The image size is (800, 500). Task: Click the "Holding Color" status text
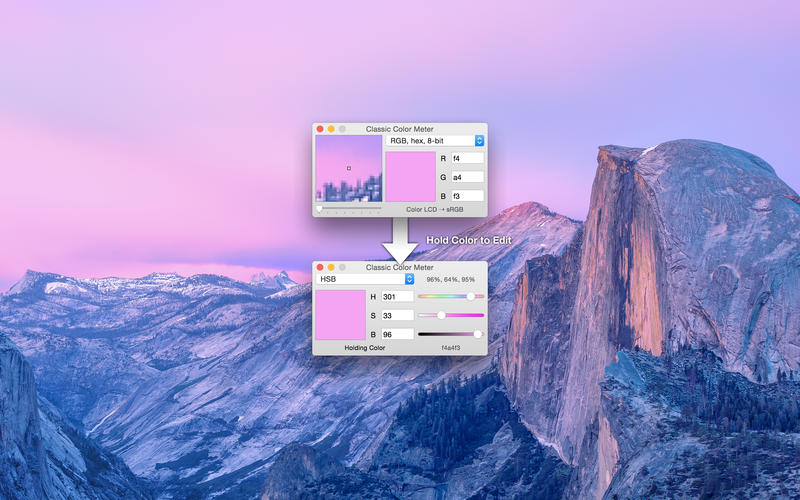(365, 348)
